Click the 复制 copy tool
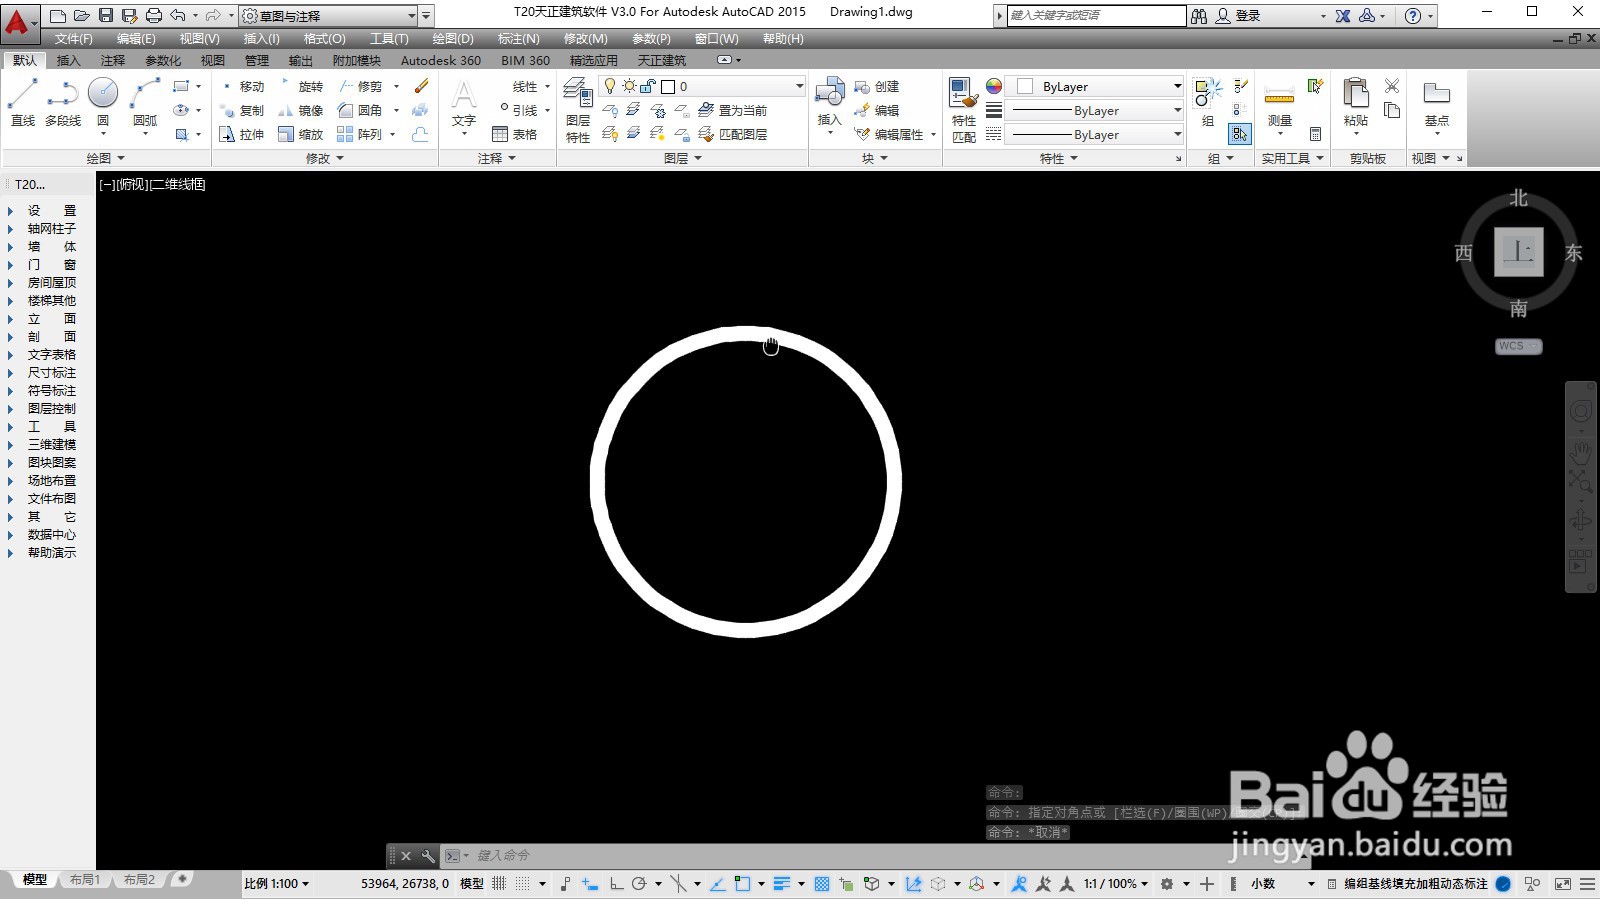This screenshot has height=900, width=1600. (241, 110)
